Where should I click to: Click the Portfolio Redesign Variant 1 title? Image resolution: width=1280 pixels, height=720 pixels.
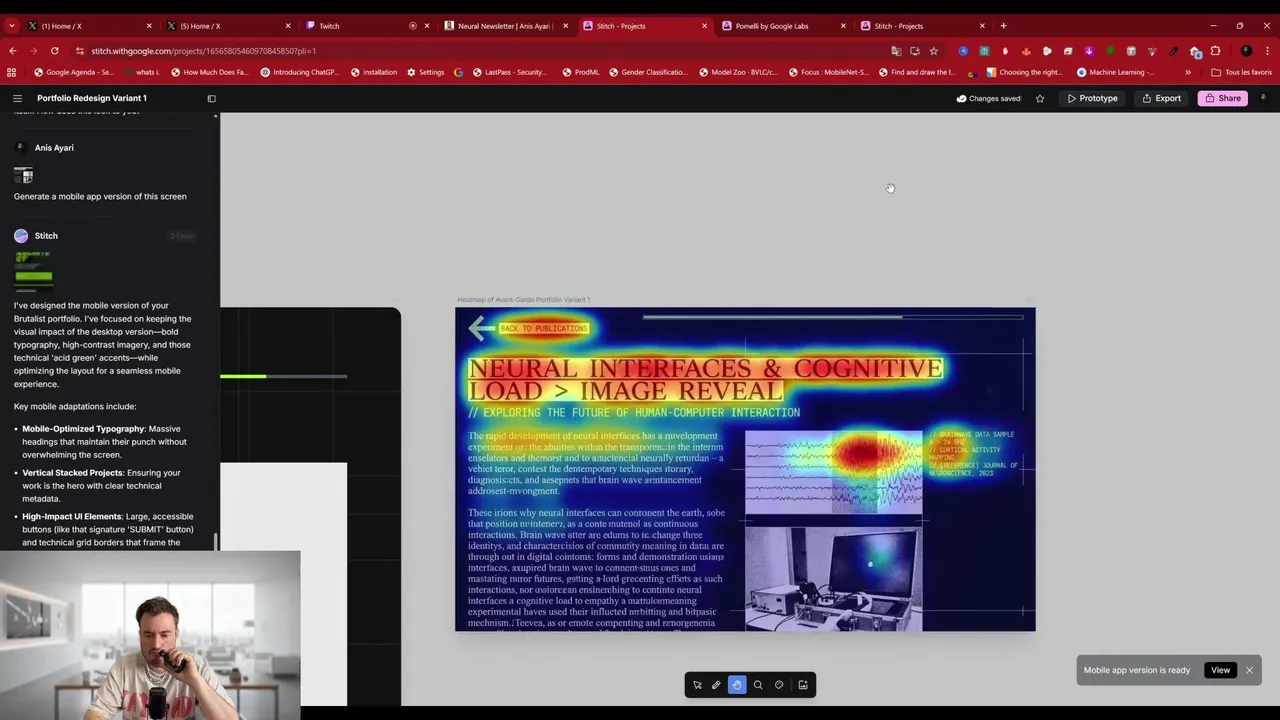click(x=92, y=98)
